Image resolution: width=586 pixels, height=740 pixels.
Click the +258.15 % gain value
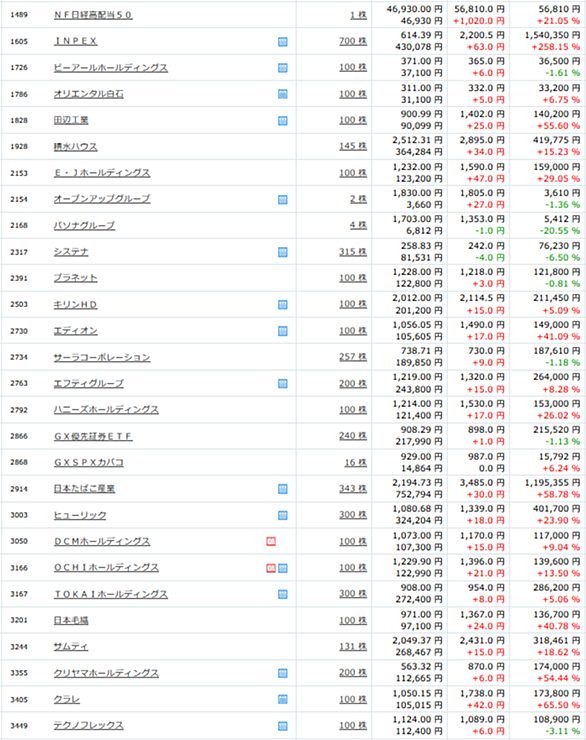pos(556,47)
